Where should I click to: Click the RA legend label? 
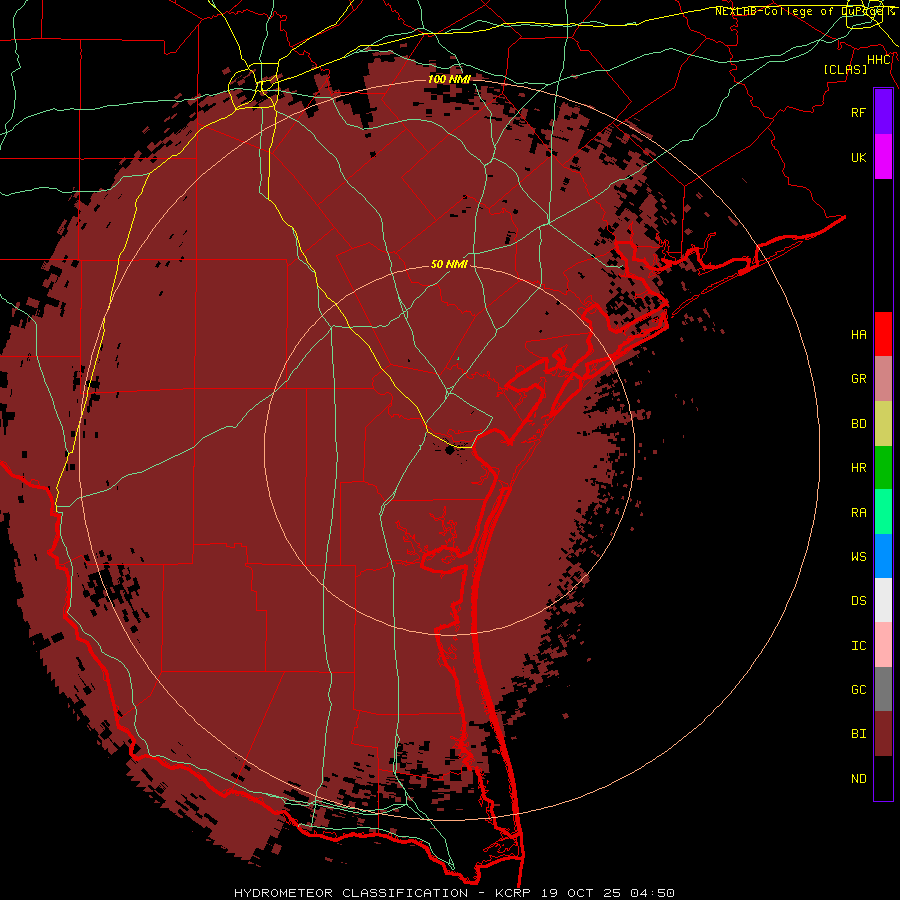point(858,513)
